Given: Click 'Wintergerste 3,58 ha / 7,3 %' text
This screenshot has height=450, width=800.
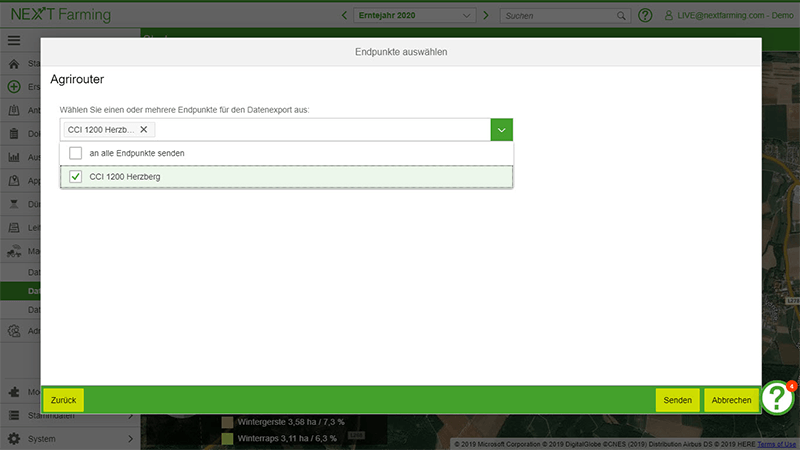Looking at the screenshot, I should tap(291, 422).
